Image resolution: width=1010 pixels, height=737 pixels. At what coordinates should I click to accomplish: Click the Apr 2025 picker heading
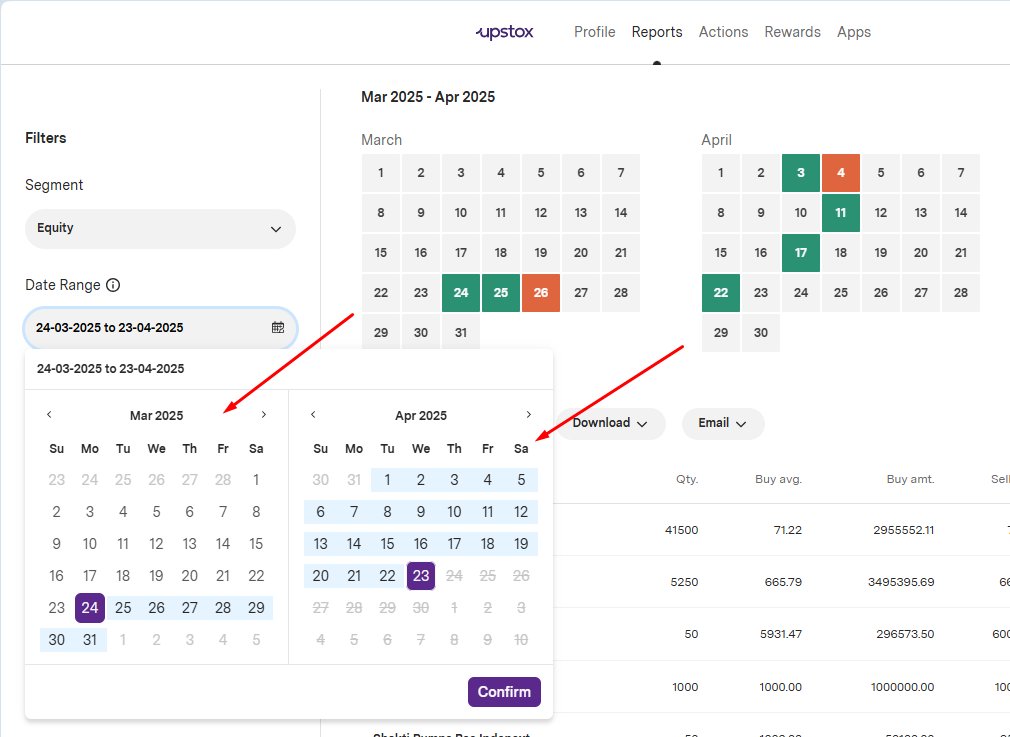(421, 416)
